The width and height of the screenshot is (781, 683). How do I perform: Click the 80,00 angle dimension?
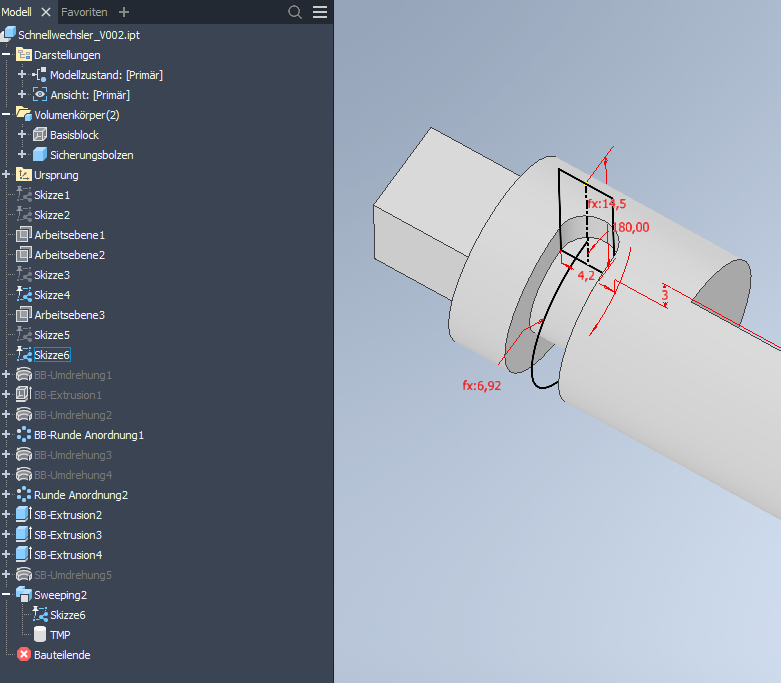[x=634, y=227]
